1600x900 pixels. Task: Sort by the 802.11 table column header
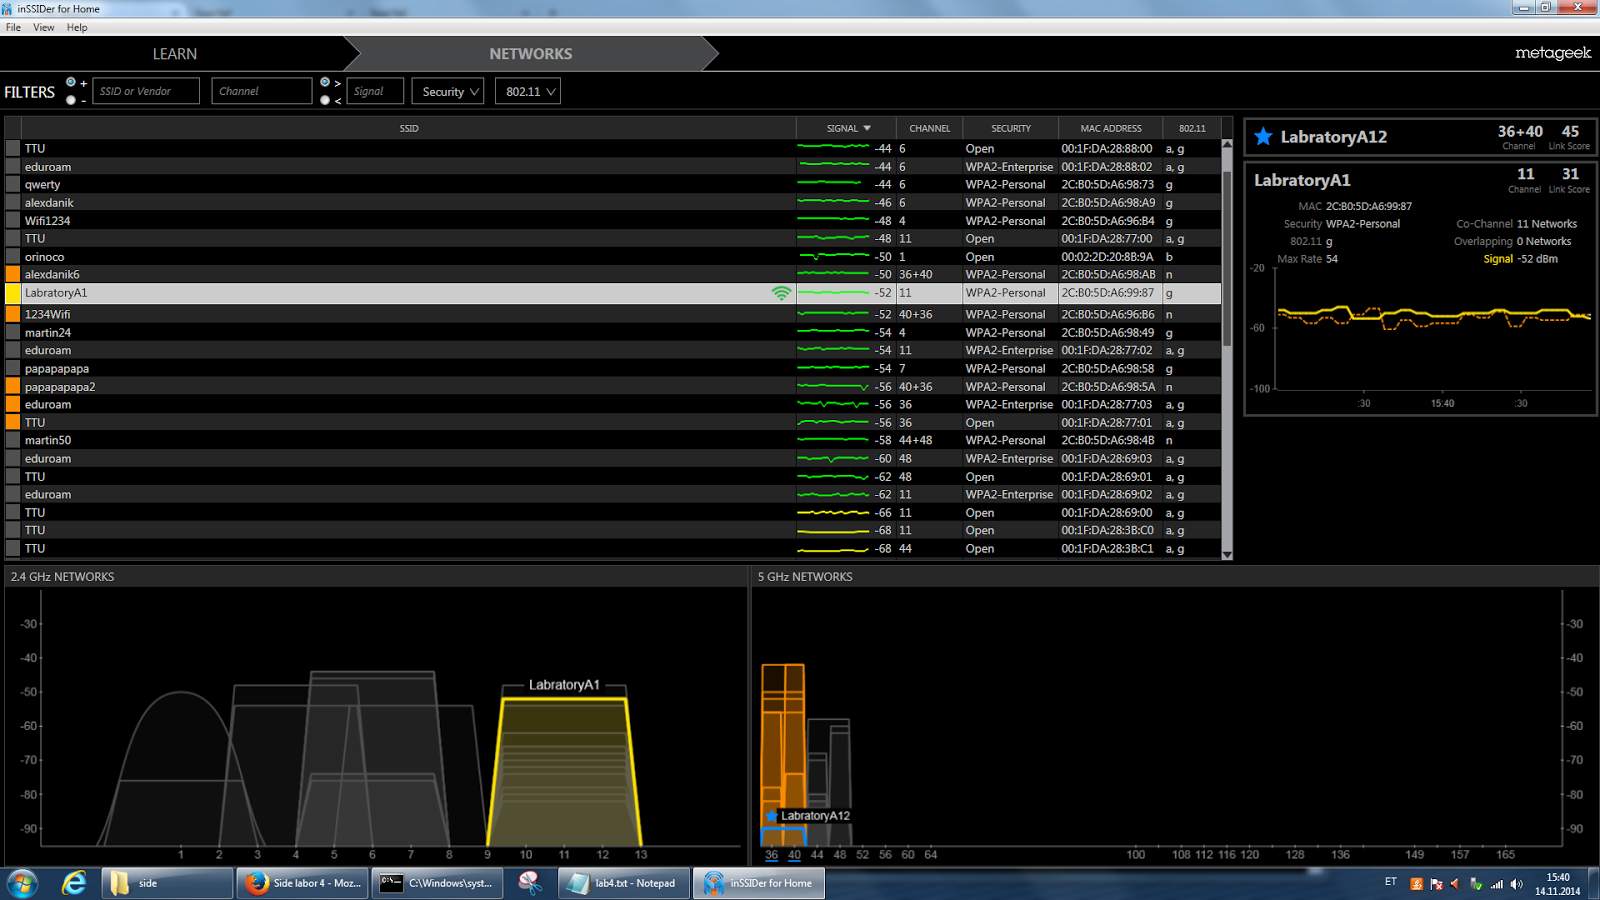[1192, 128]
